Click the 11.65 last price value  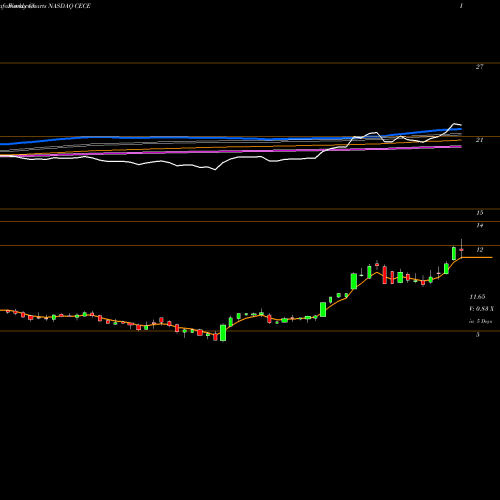click(477, 297)
